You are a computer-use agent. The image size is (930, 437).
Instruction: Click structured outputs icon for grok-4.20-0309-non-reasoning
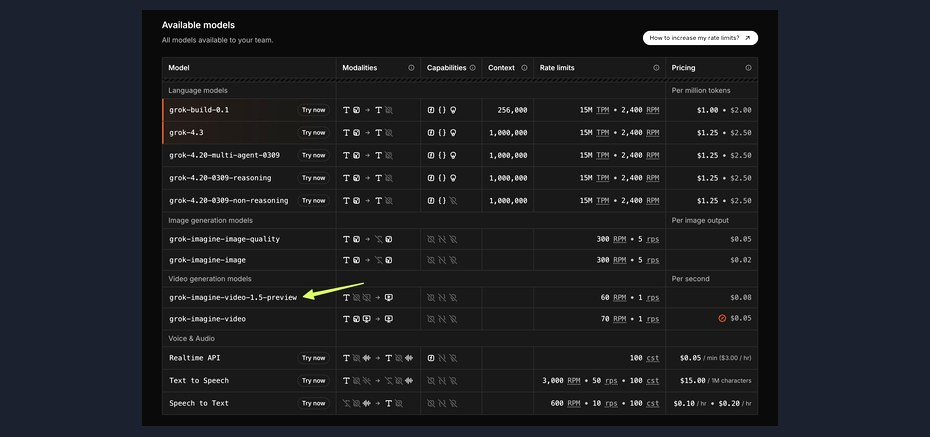pyautogui.click(x=442, y=200)
